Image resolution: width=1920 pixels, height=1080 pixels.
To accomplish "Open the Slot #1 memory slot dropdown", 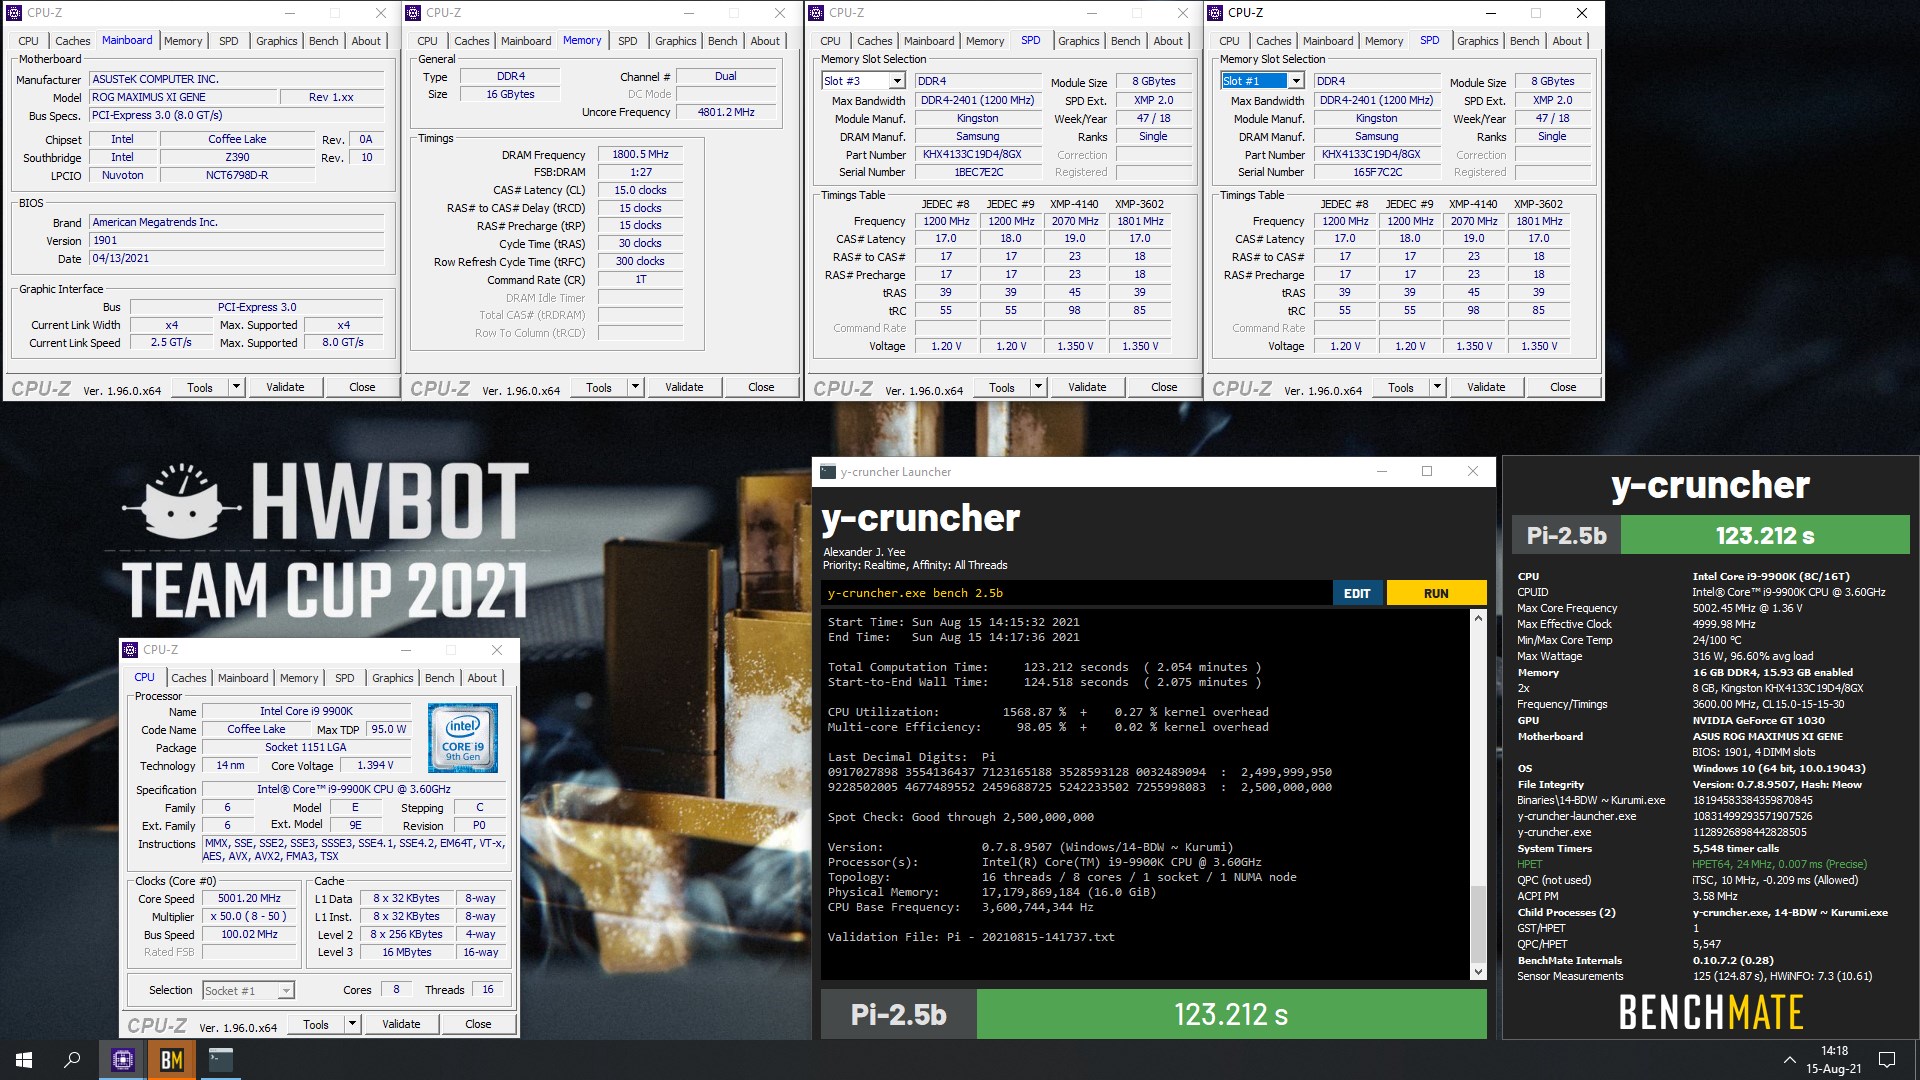I will [1296, 81].
